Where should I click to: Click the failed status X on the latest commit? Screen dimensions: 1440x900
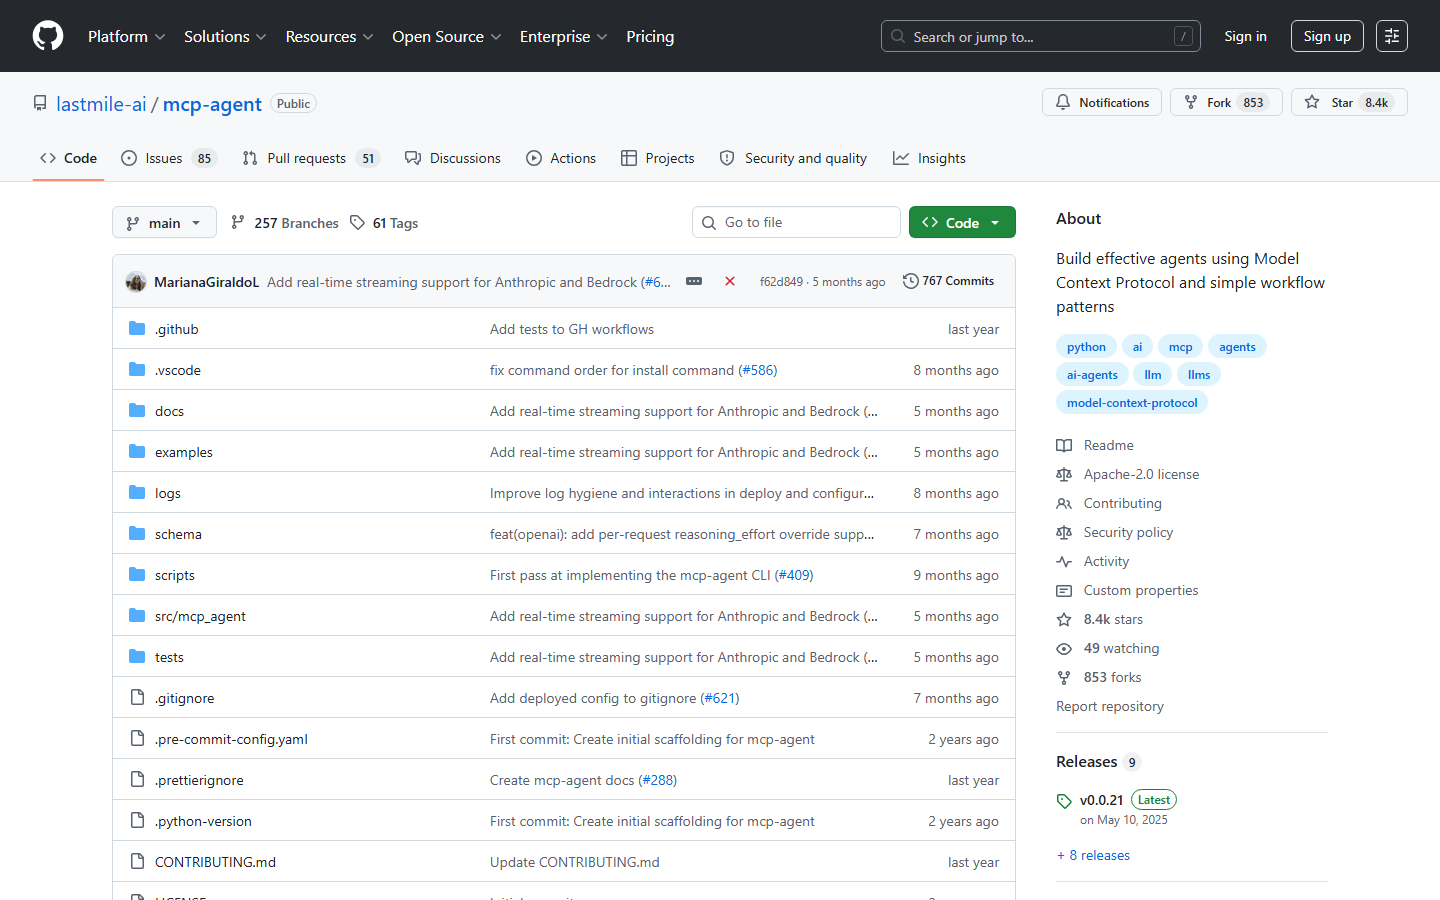pyautogui.click(x=730, y=282)
